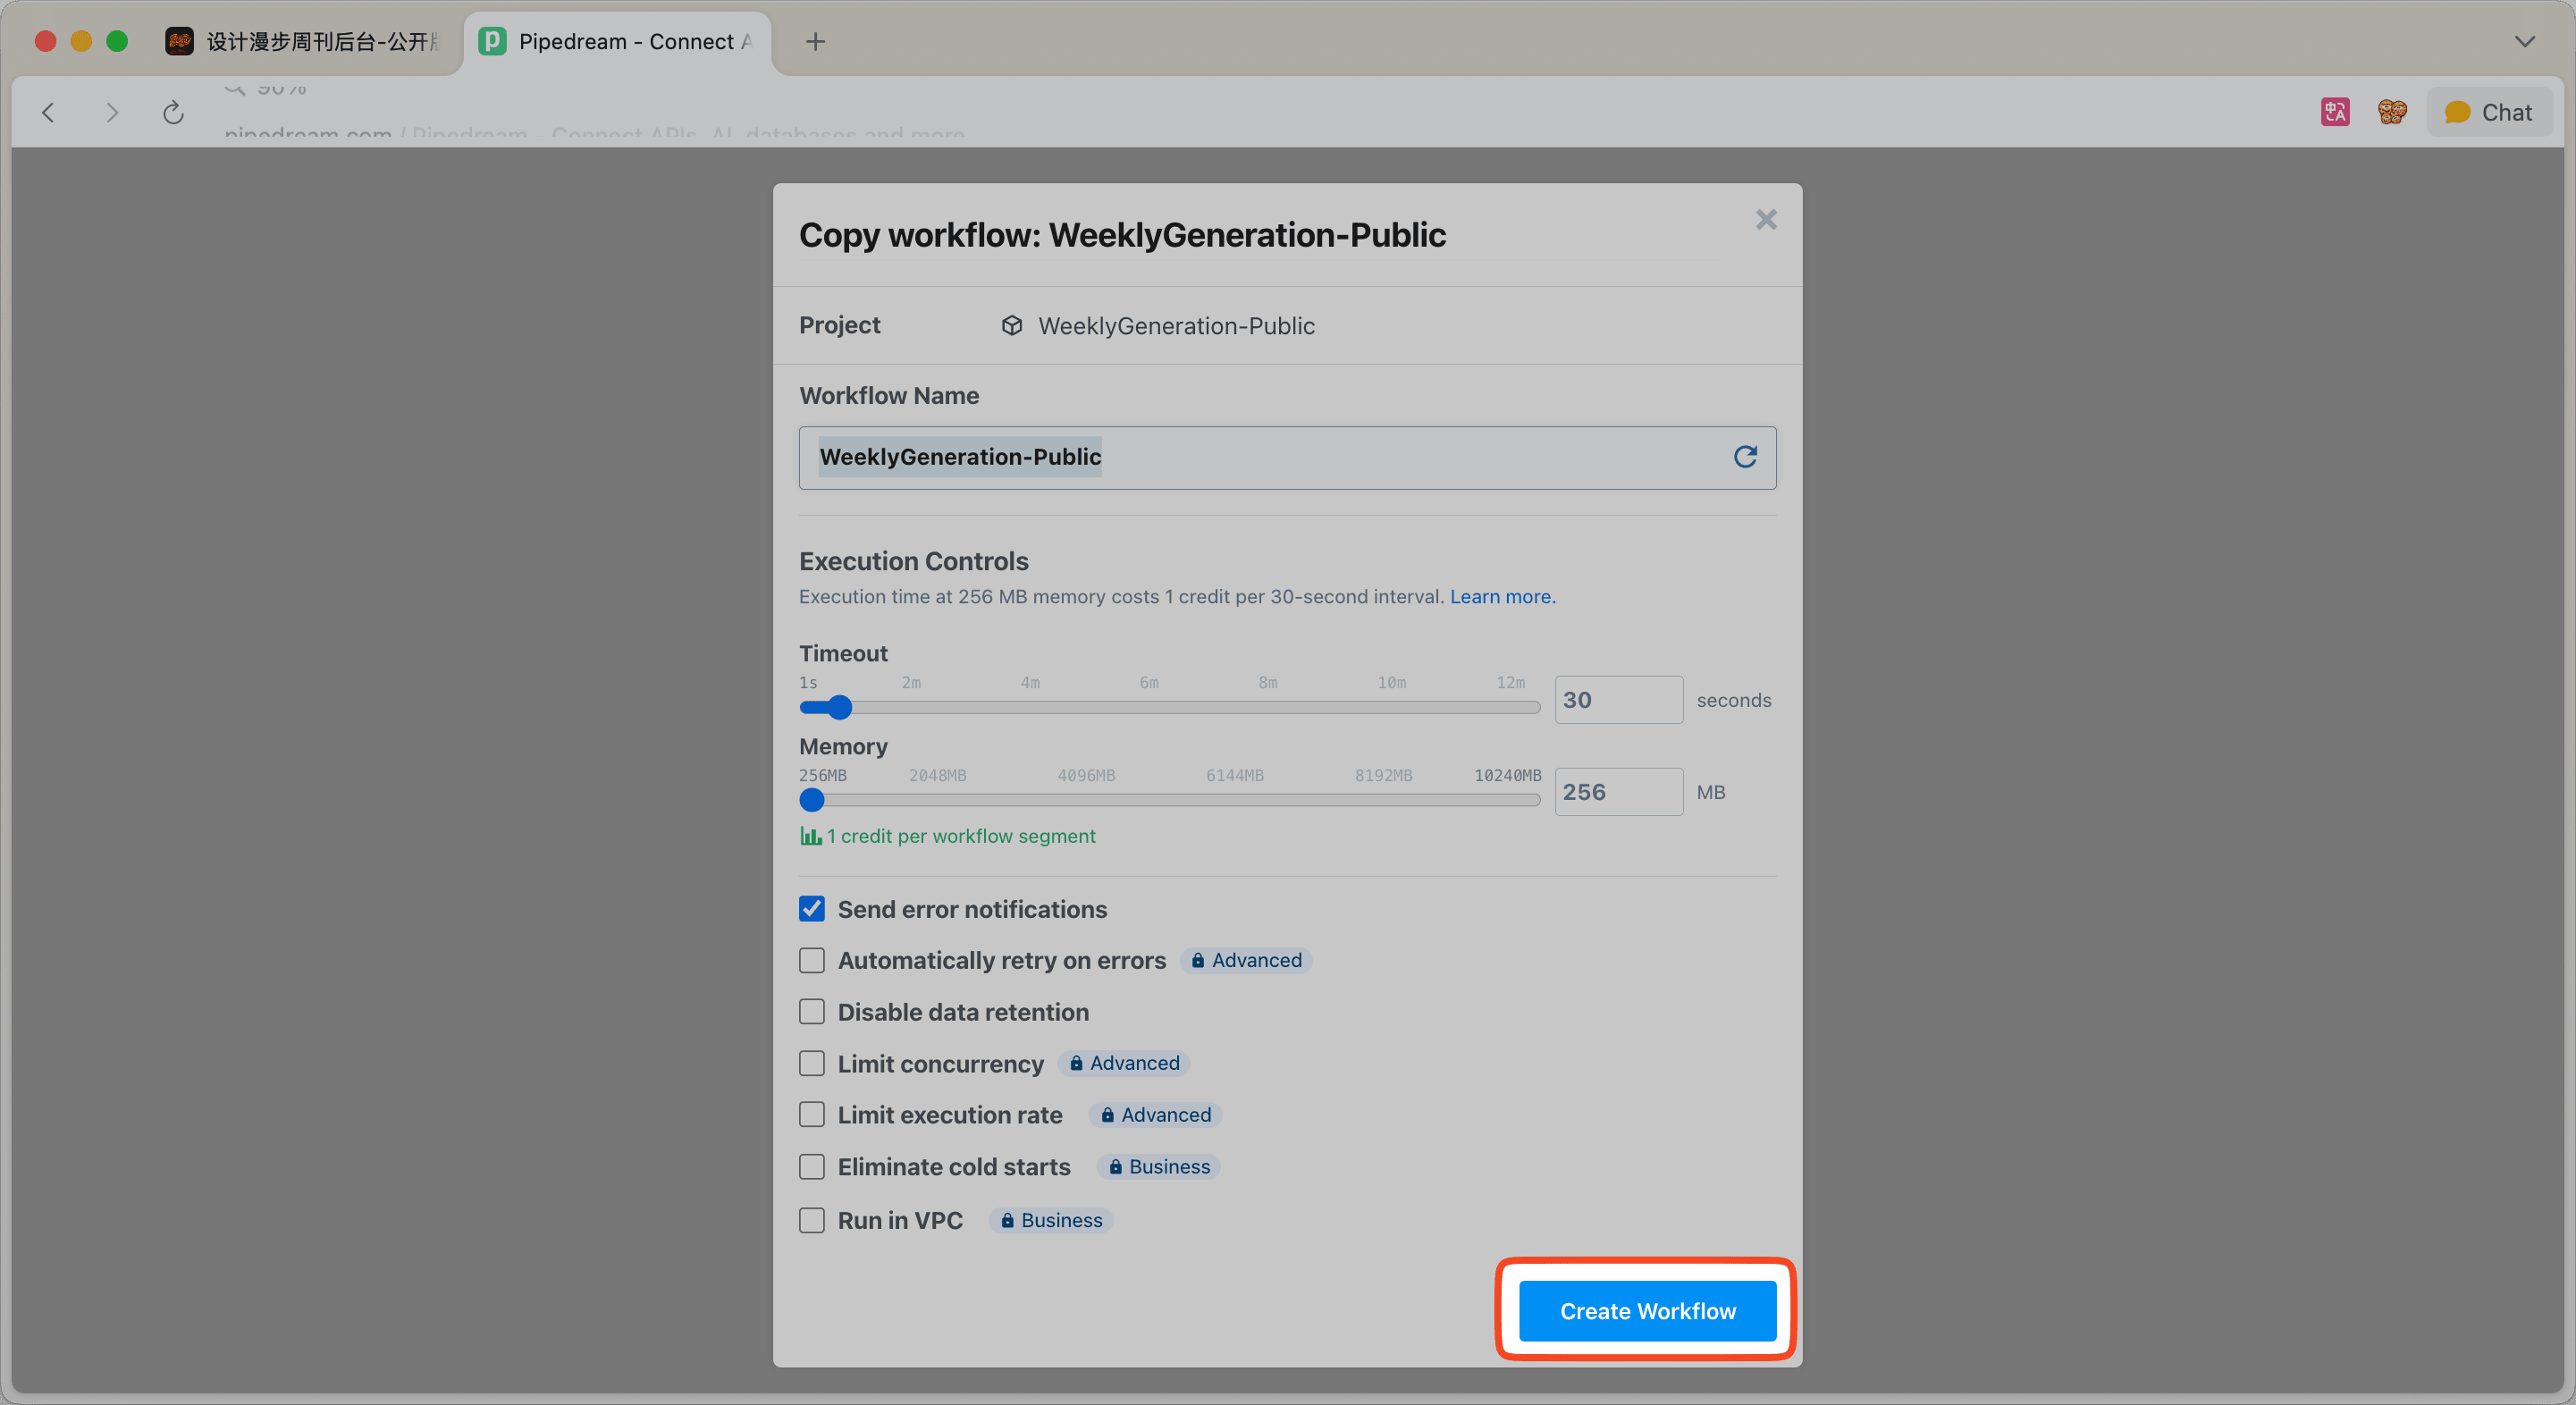Close the Copy workflow dialog
2576x1405 pixels.
[x=1766, y=220]
